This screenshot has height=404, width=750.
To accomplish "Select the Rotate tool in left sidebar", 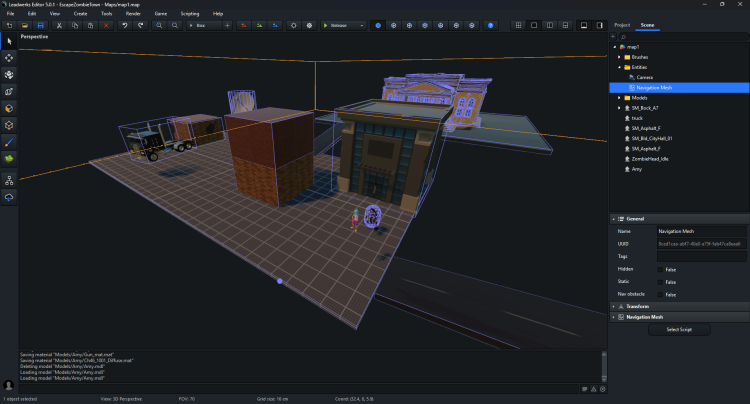I will click(10, 74).
